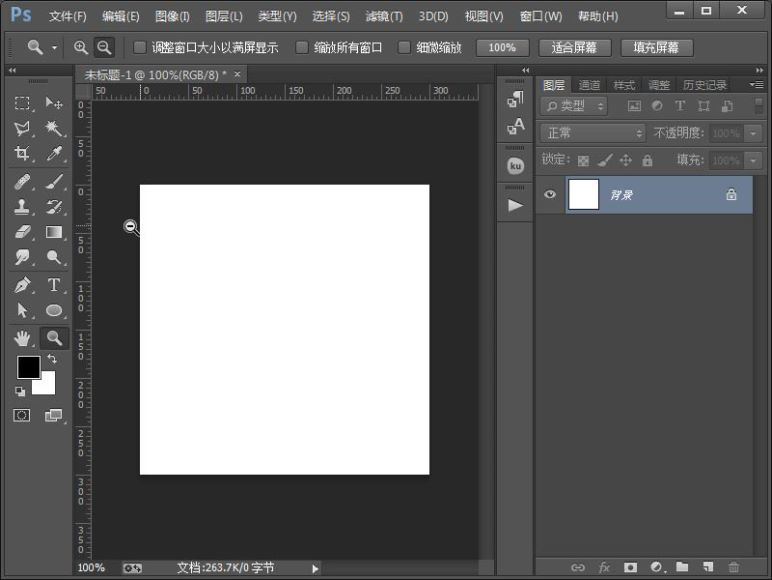The image size is (772, 580).
Task: Create a new layer group
Action: click(x=682, y=567)
